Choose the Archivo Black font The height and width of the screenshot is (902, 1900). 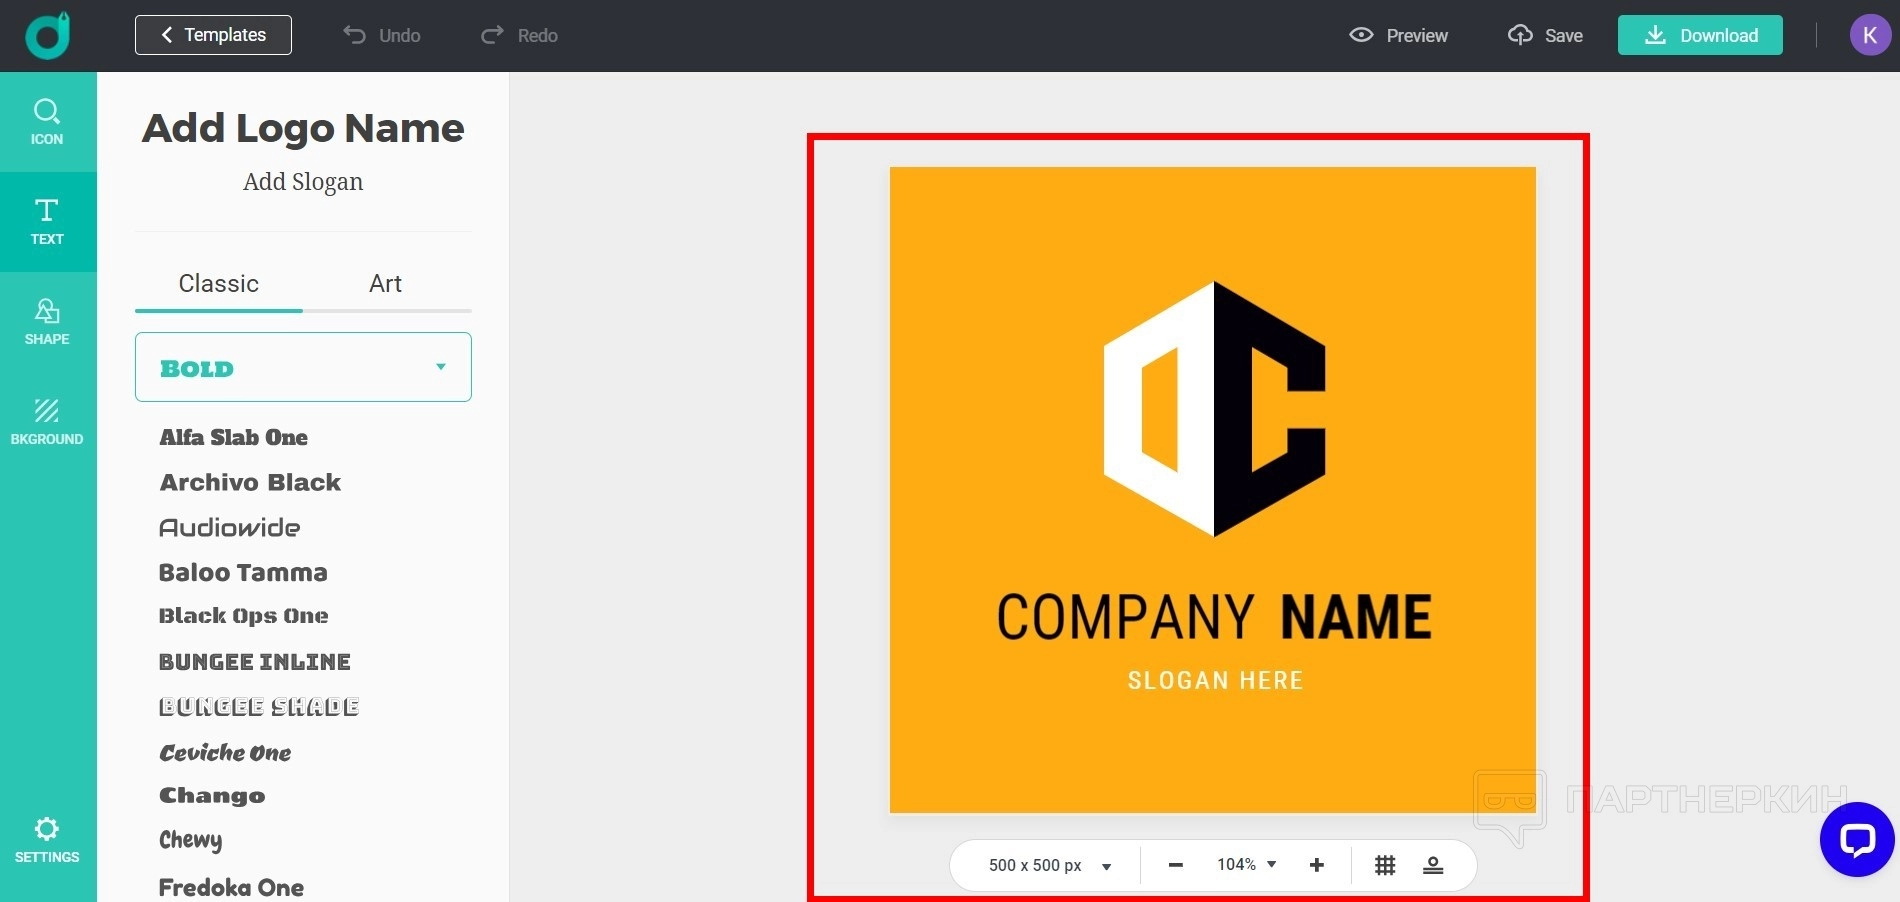tap(250, 482)
